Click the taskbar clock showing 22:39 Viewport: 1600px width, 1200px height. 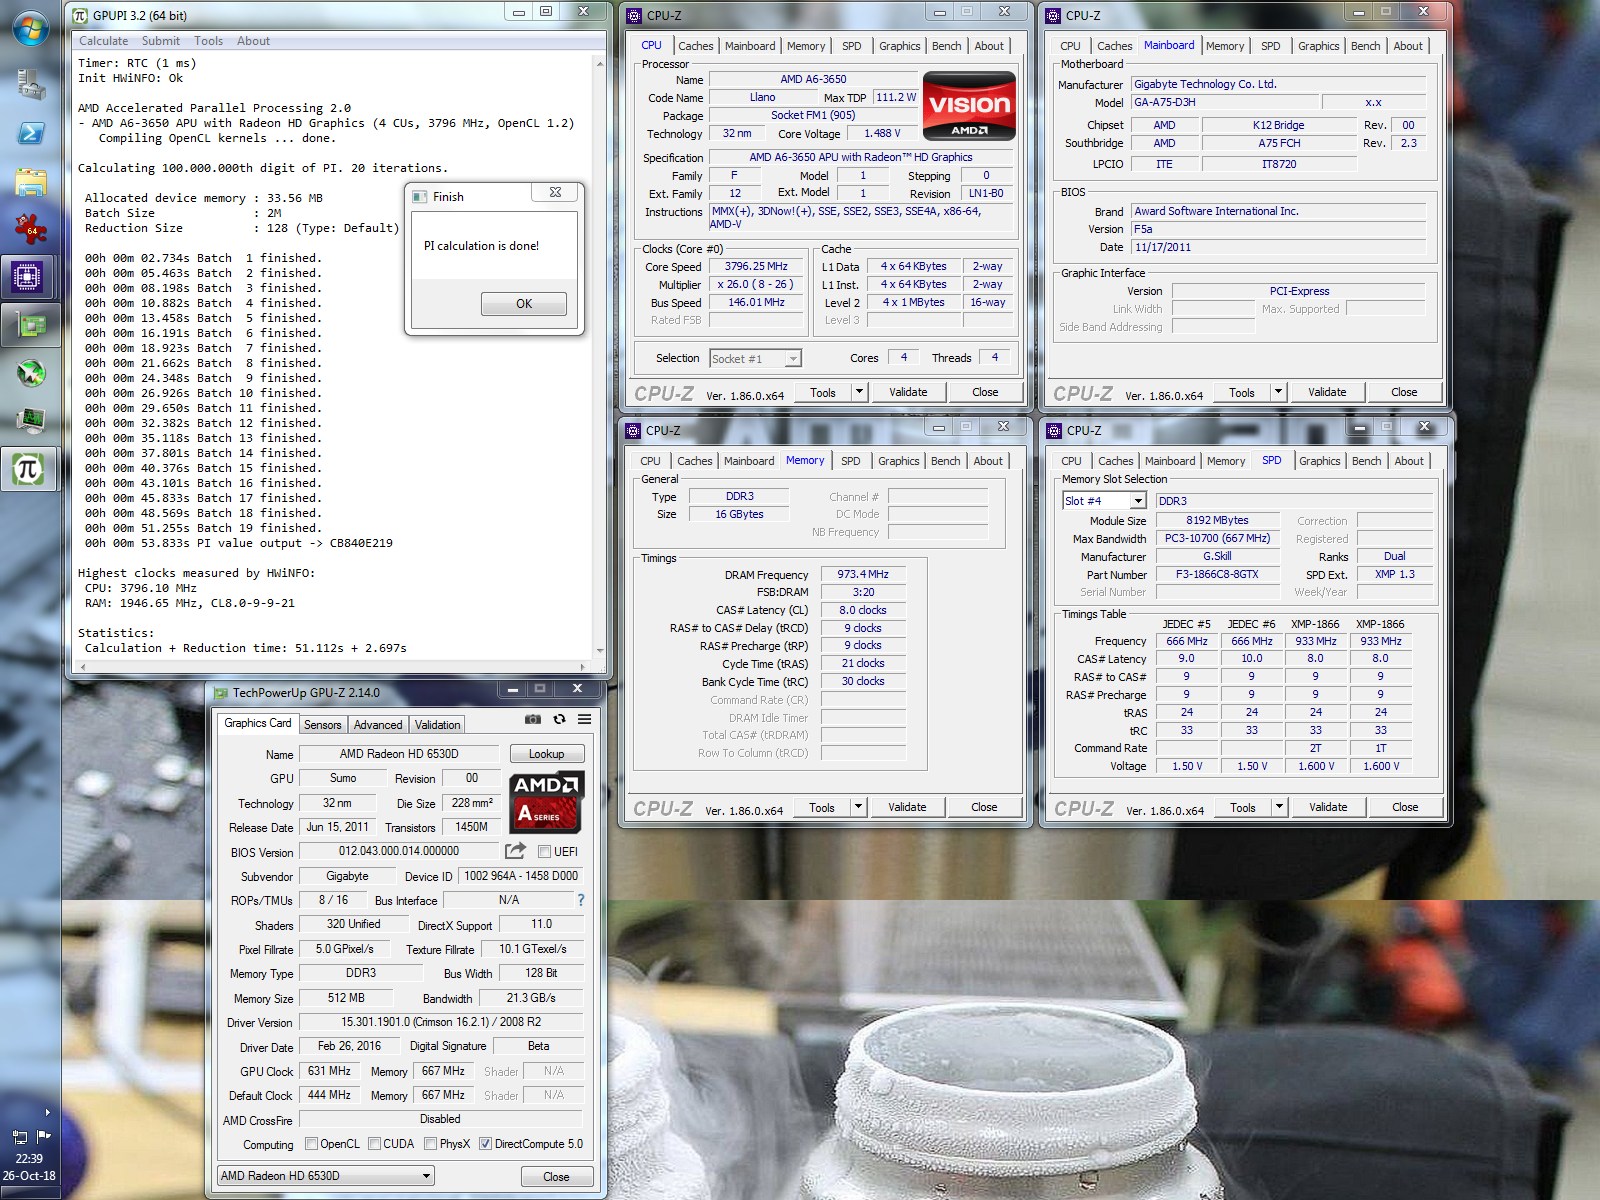pyautogui.click(x=29, y=1159)
